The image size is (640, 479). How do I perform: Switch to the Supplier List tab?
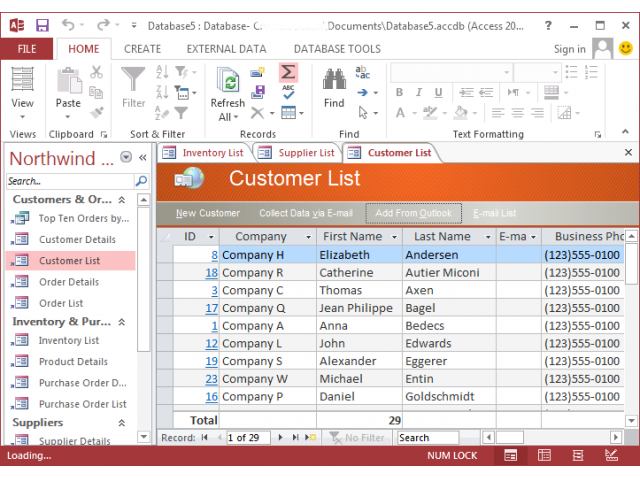click(297, 153)
